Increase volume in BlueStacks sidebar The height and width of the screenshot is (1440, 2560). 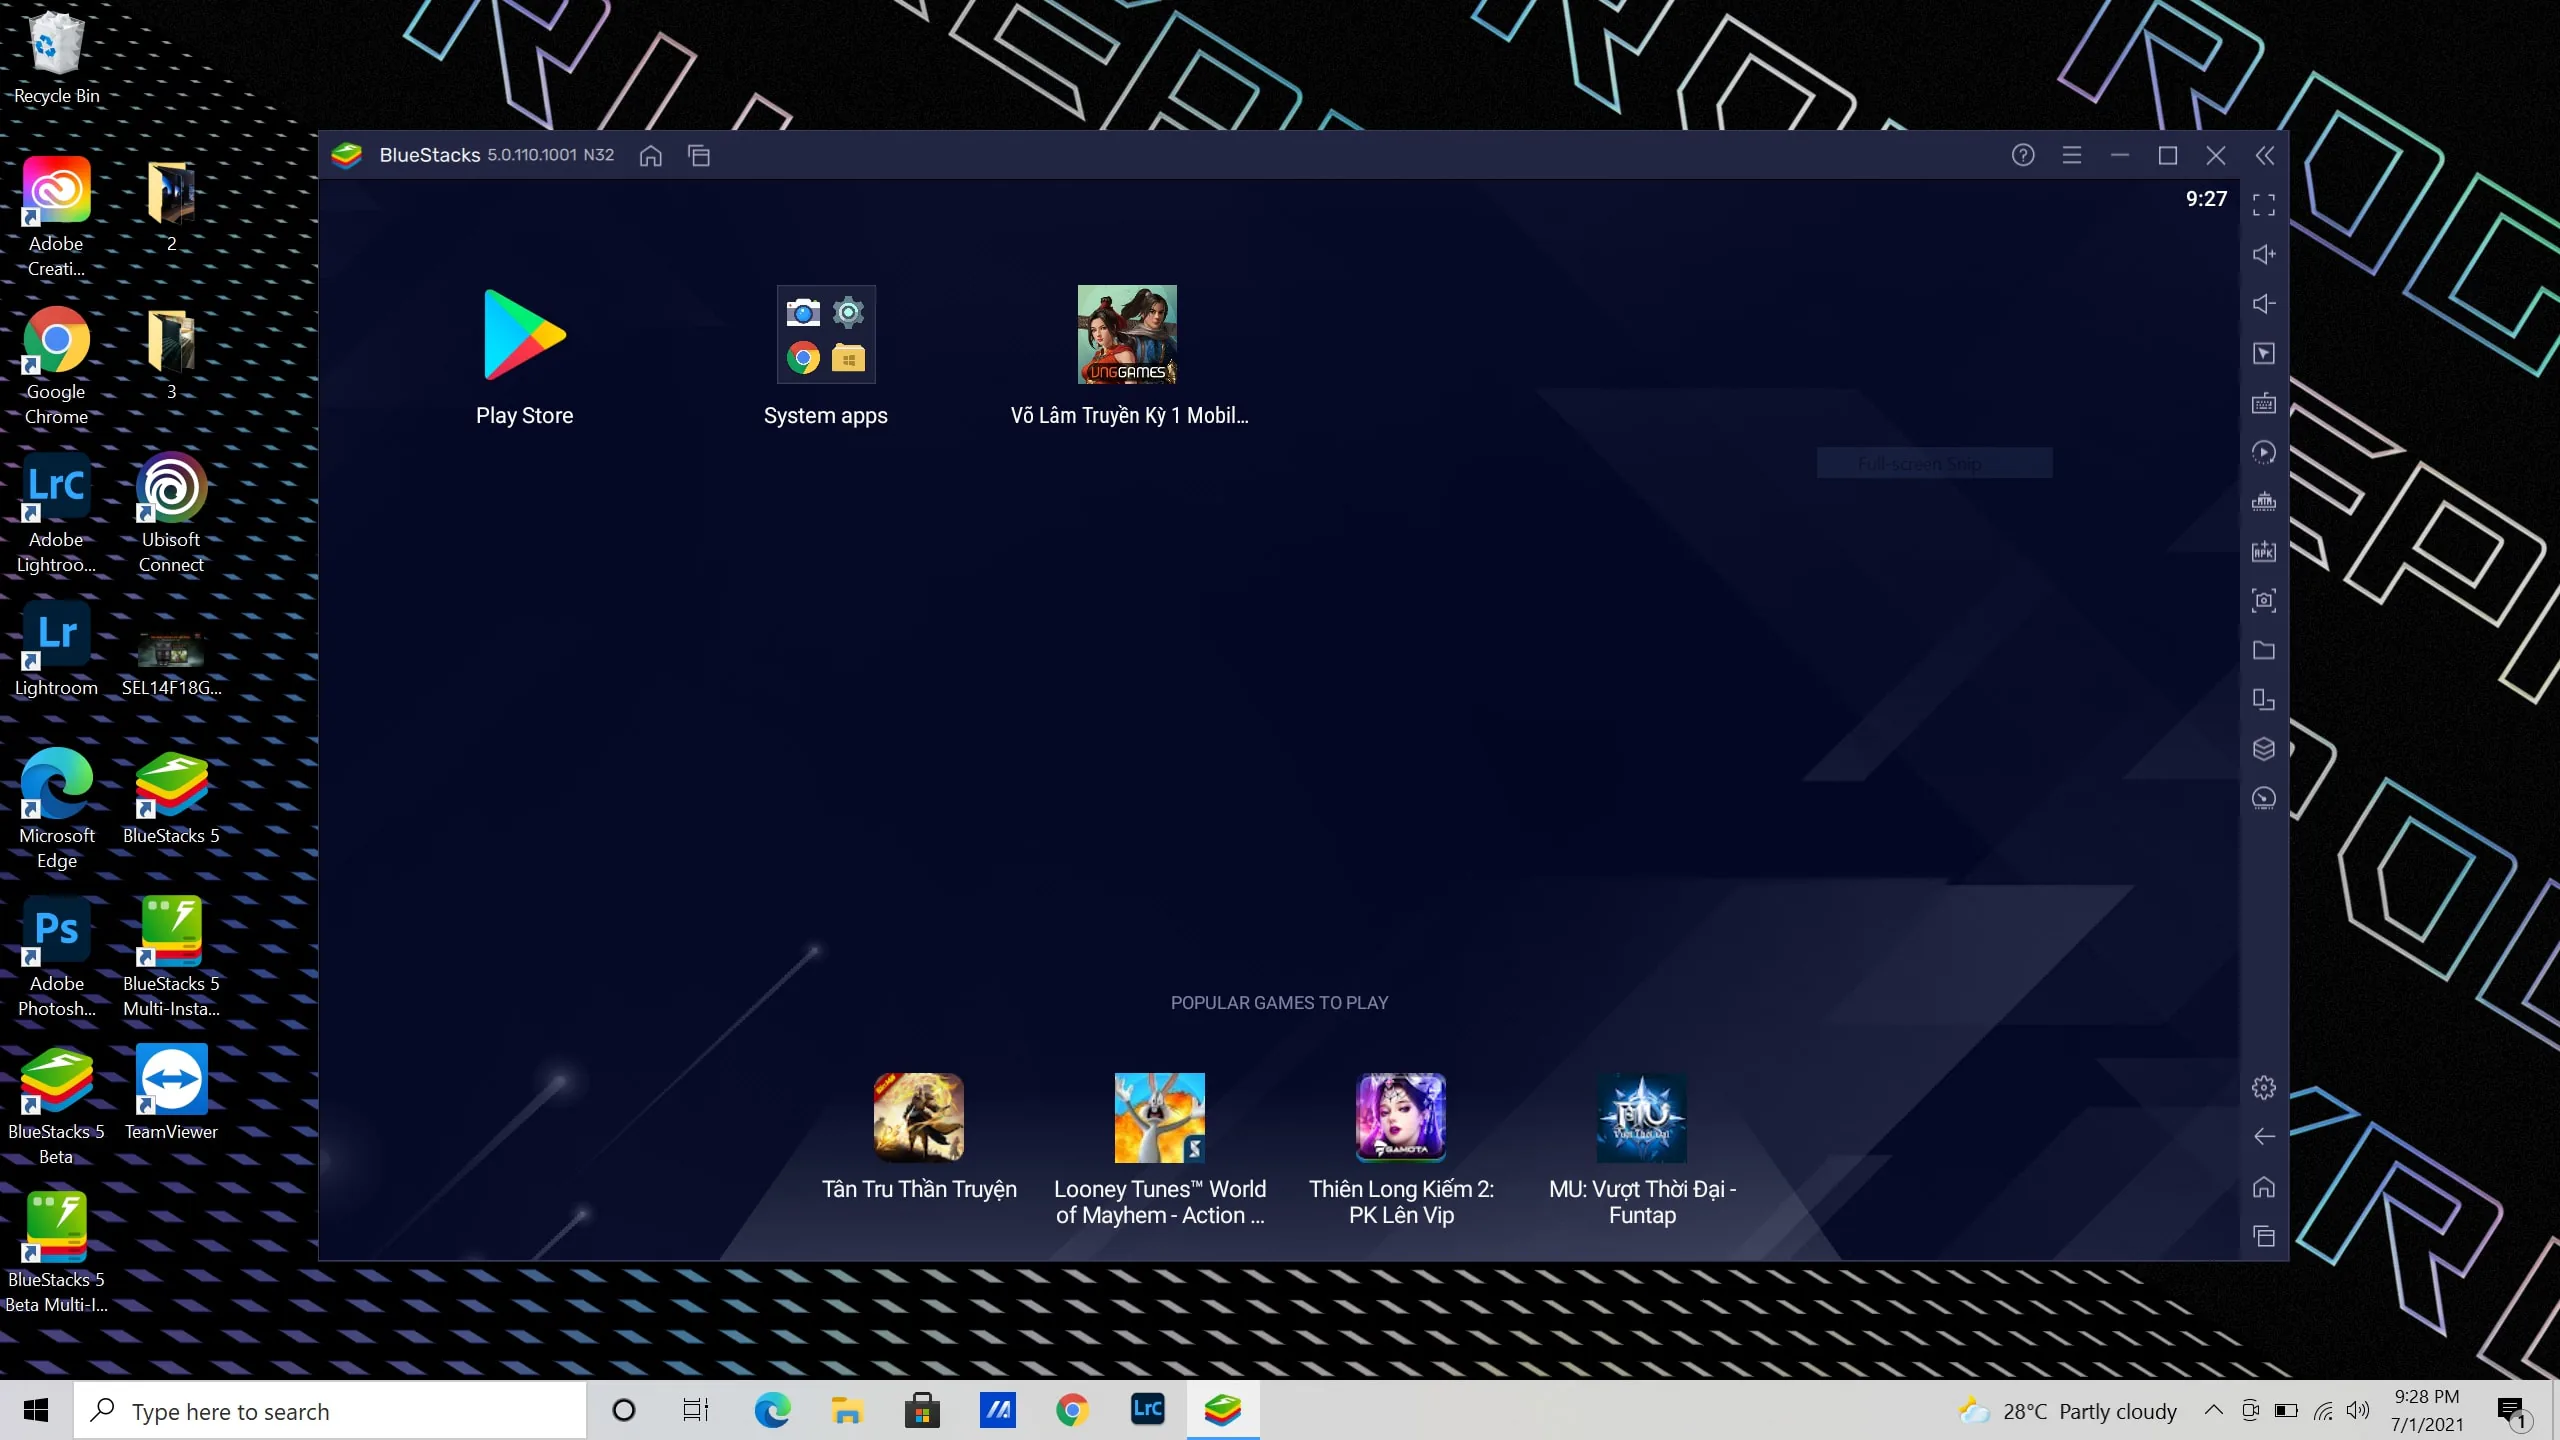coord(2264,254)
